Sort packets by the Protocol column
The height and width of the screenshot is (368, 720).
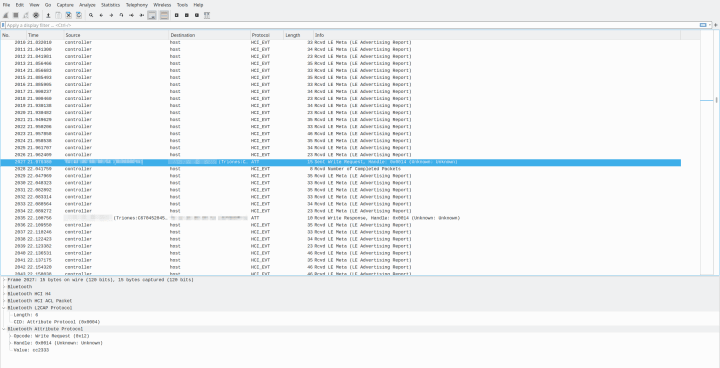pyautogui.click(x=267, y=35)
